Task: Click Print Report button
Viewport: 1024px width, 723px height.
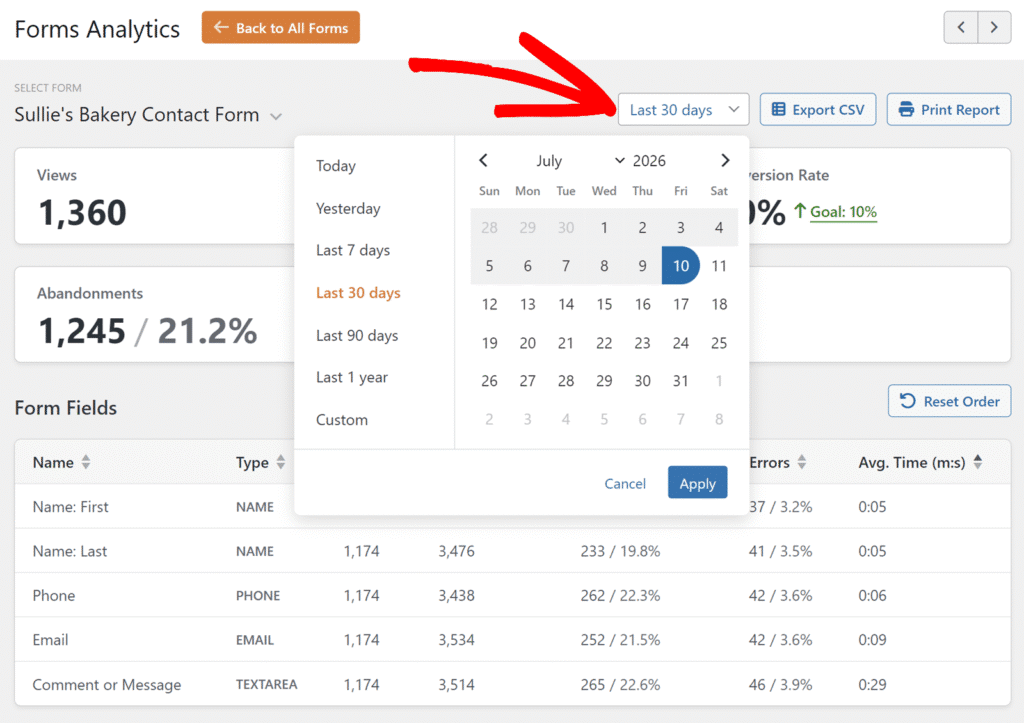Action: [948, 110]
